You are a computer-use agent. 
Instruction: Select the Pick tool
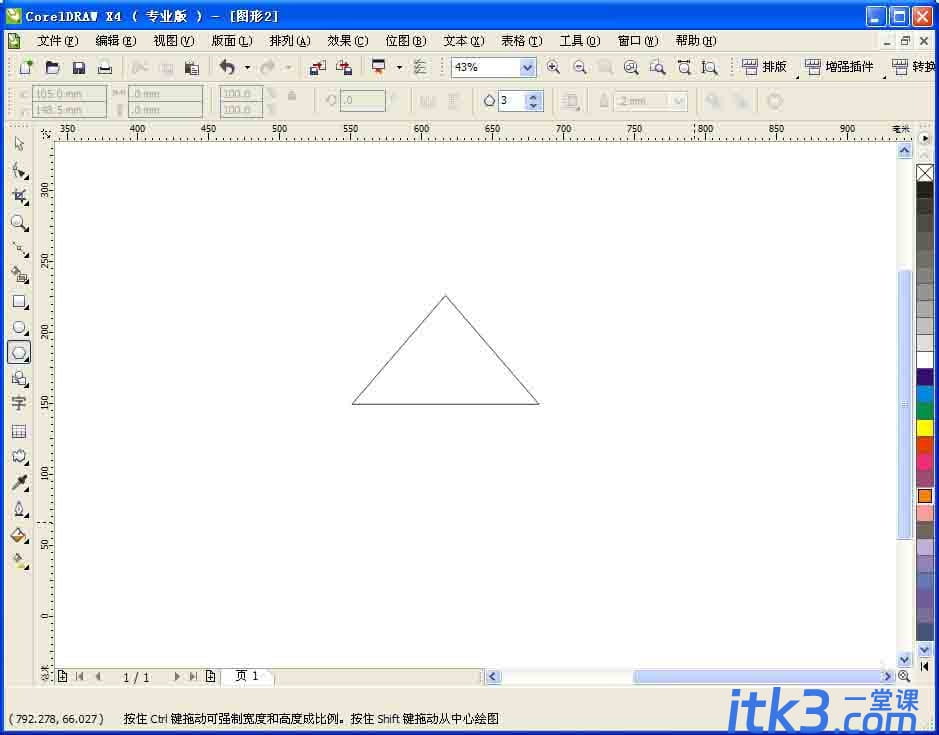(x=19, y=144)
